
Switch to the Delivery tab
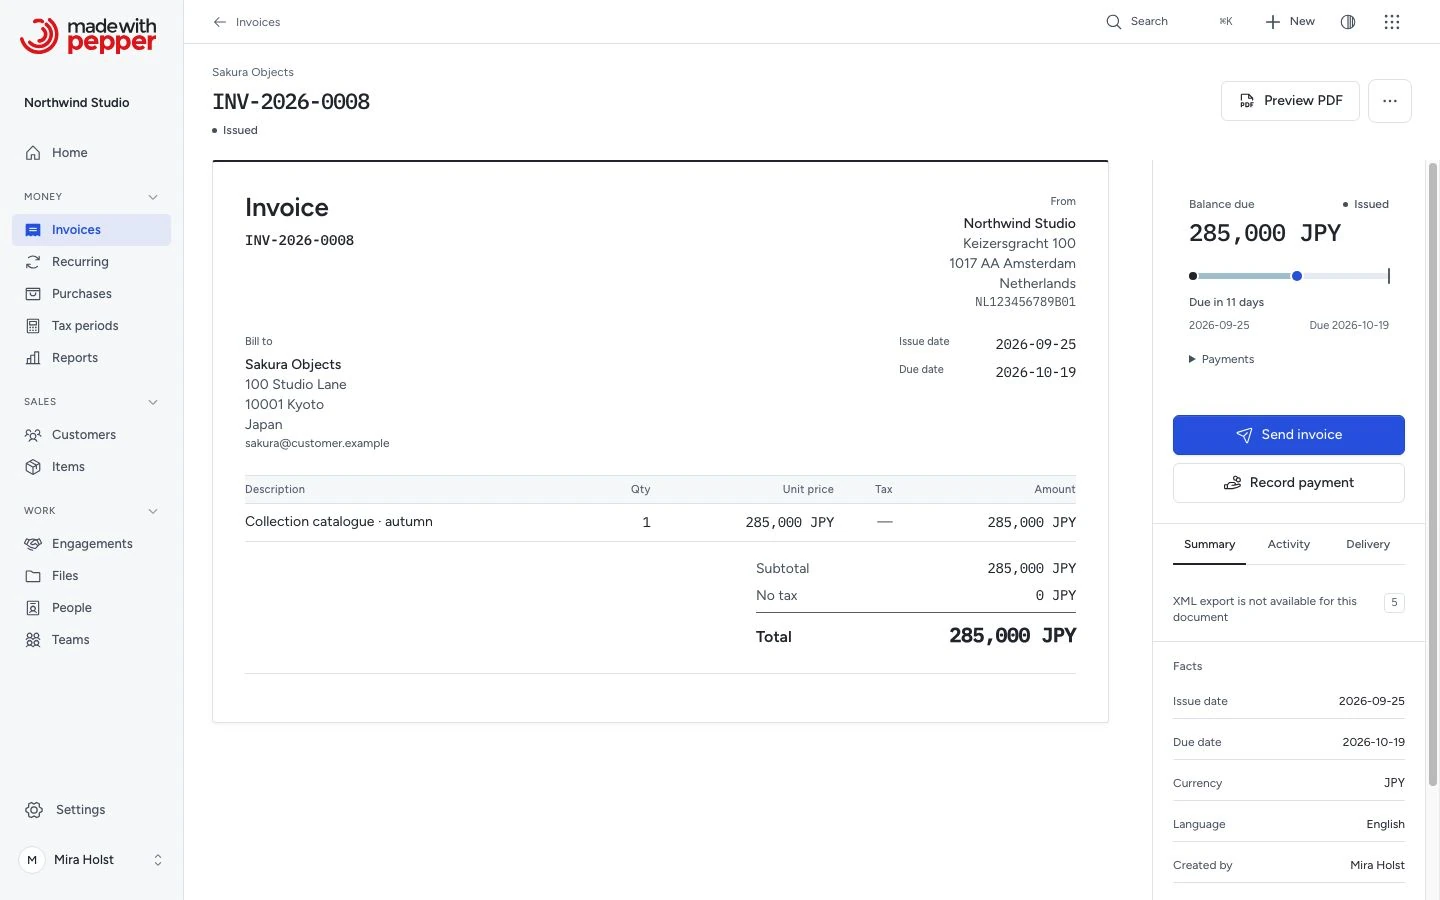click(x=1368, y=545)
